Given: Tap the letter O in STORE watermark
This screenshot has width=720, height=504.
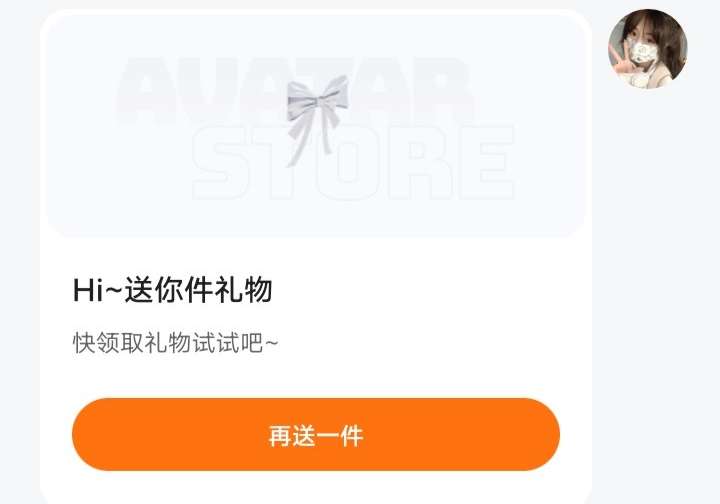Looking at the screenshot, I should (x=351, y=163).
